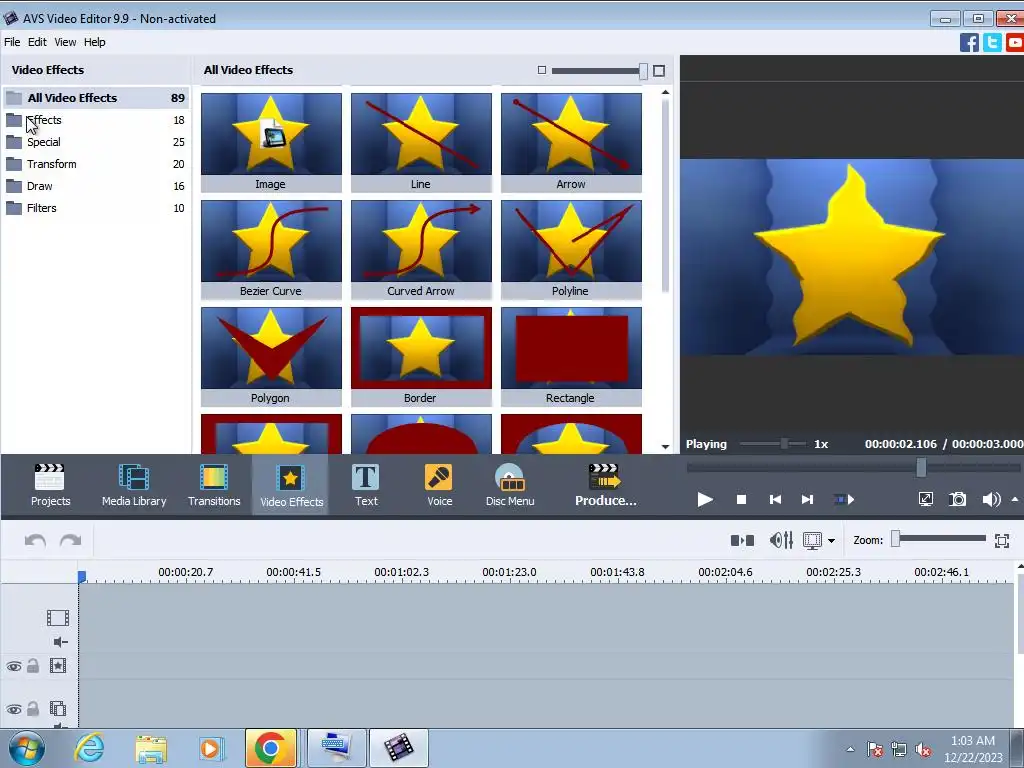The width and height of the screenshot is (1024, 768).
Task: Open the Facebook link icon
Action: (969, 42)
